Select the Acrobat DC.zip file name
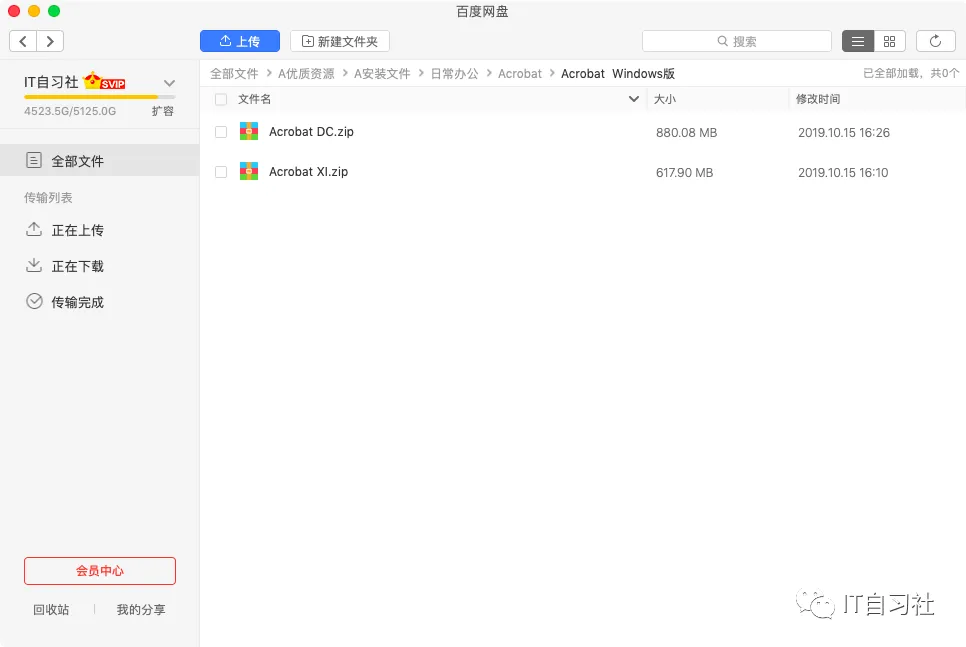Image resolution: width=966 pixels, height=647 pixels. coord(311,132)
